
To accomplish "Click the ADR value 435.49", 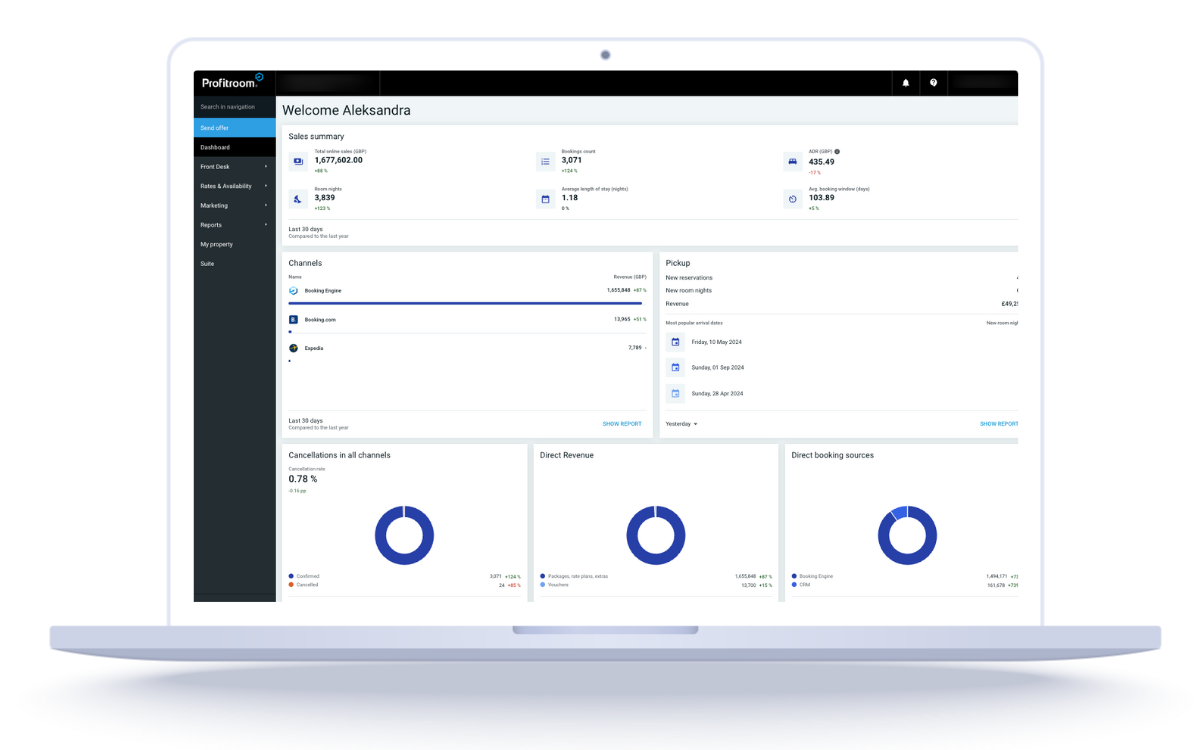I will click(821, 161).
